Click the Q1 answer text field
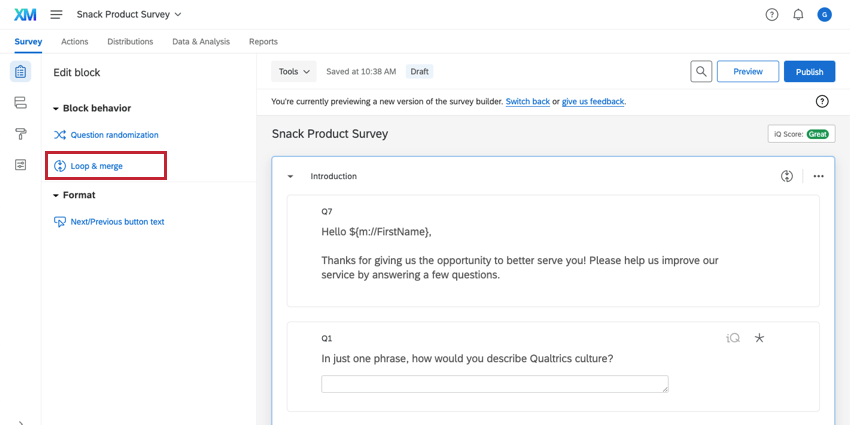This screenshot has height=425, width=850. 494,384
